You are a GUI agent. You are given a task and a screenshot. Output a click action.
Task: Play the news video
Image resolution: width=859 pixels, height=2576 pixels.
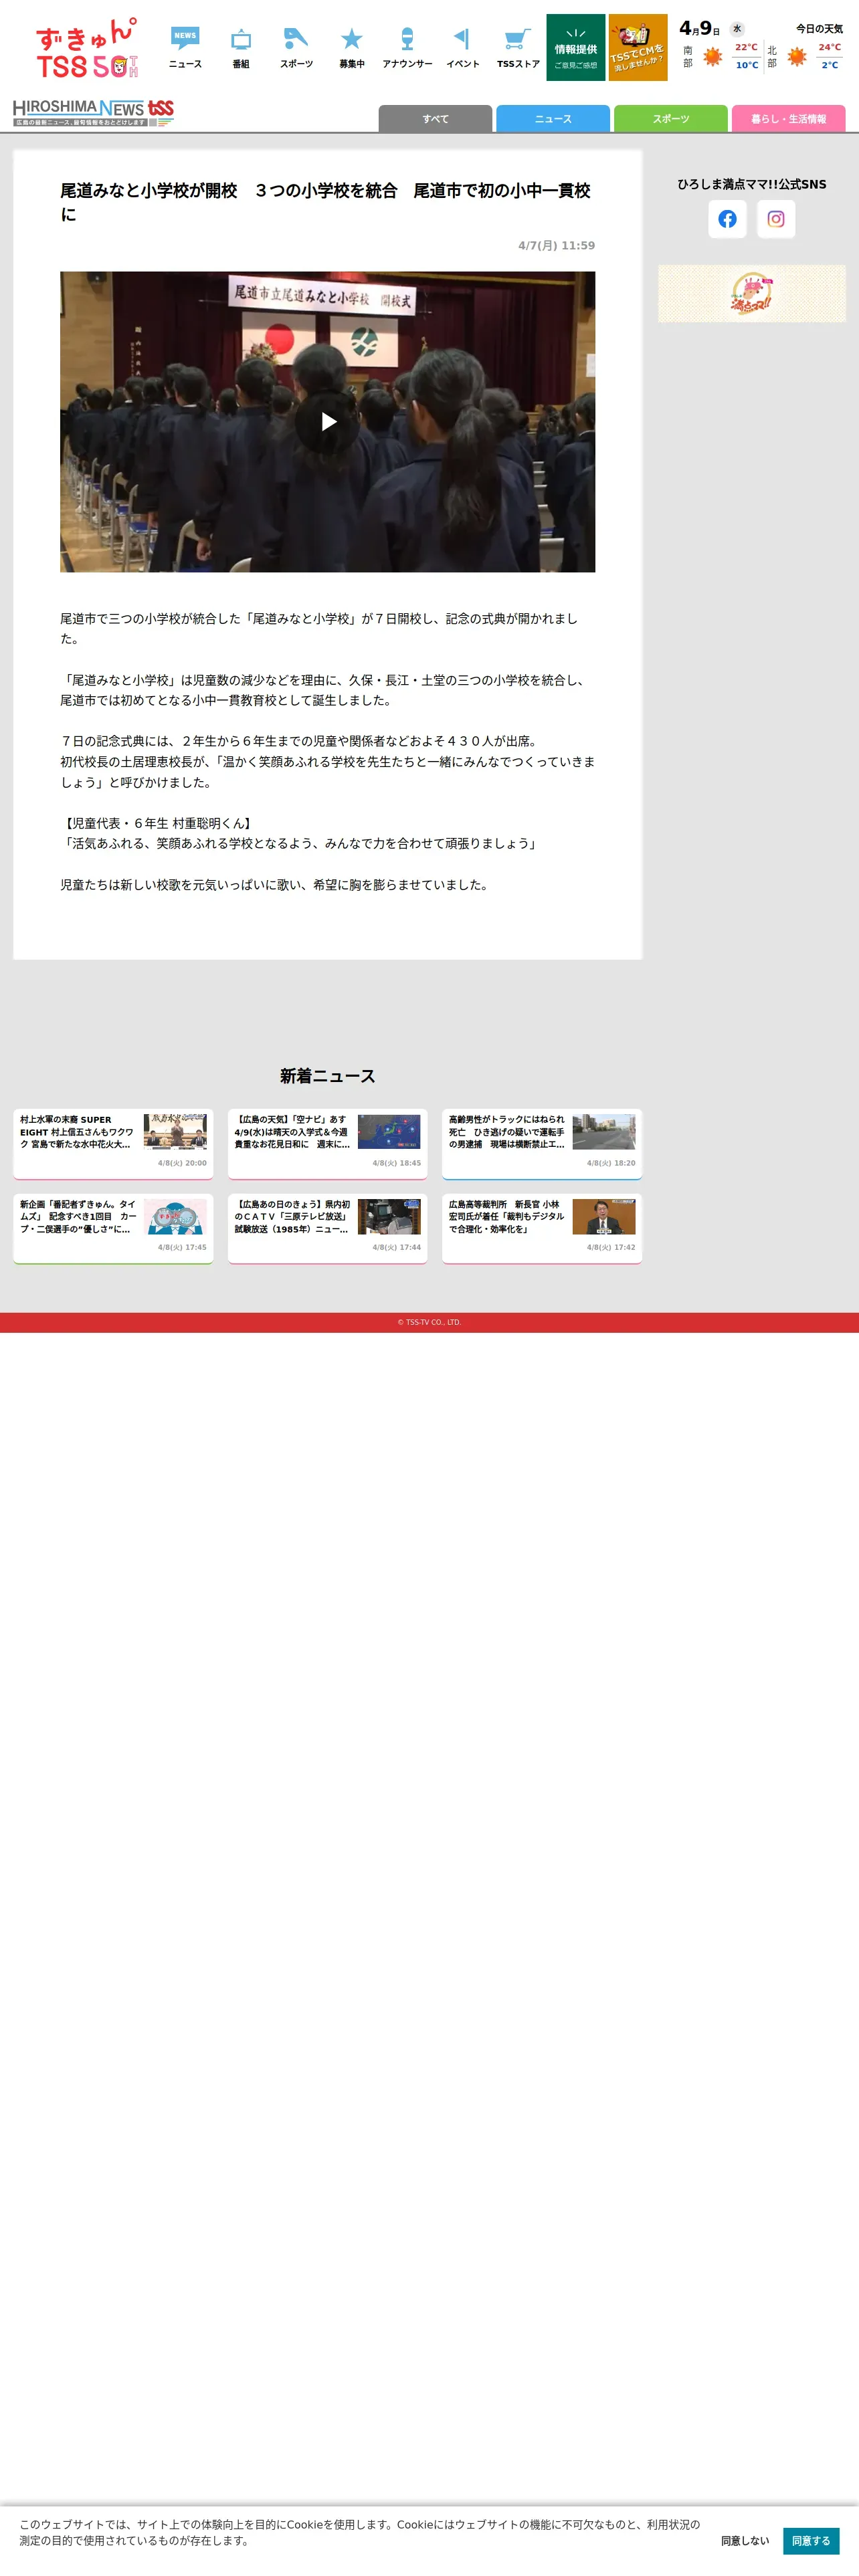tap(328, 422)
